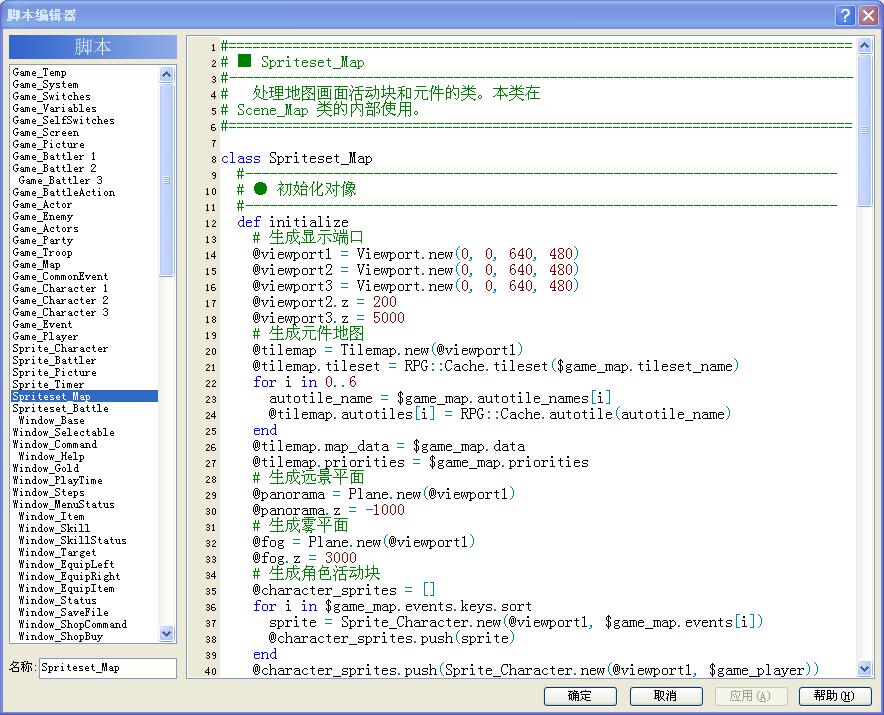The height and width of the screenshot is (715, 884).
Task: Open the Window_MenuStatus script
Action: [x=63, y=504]
